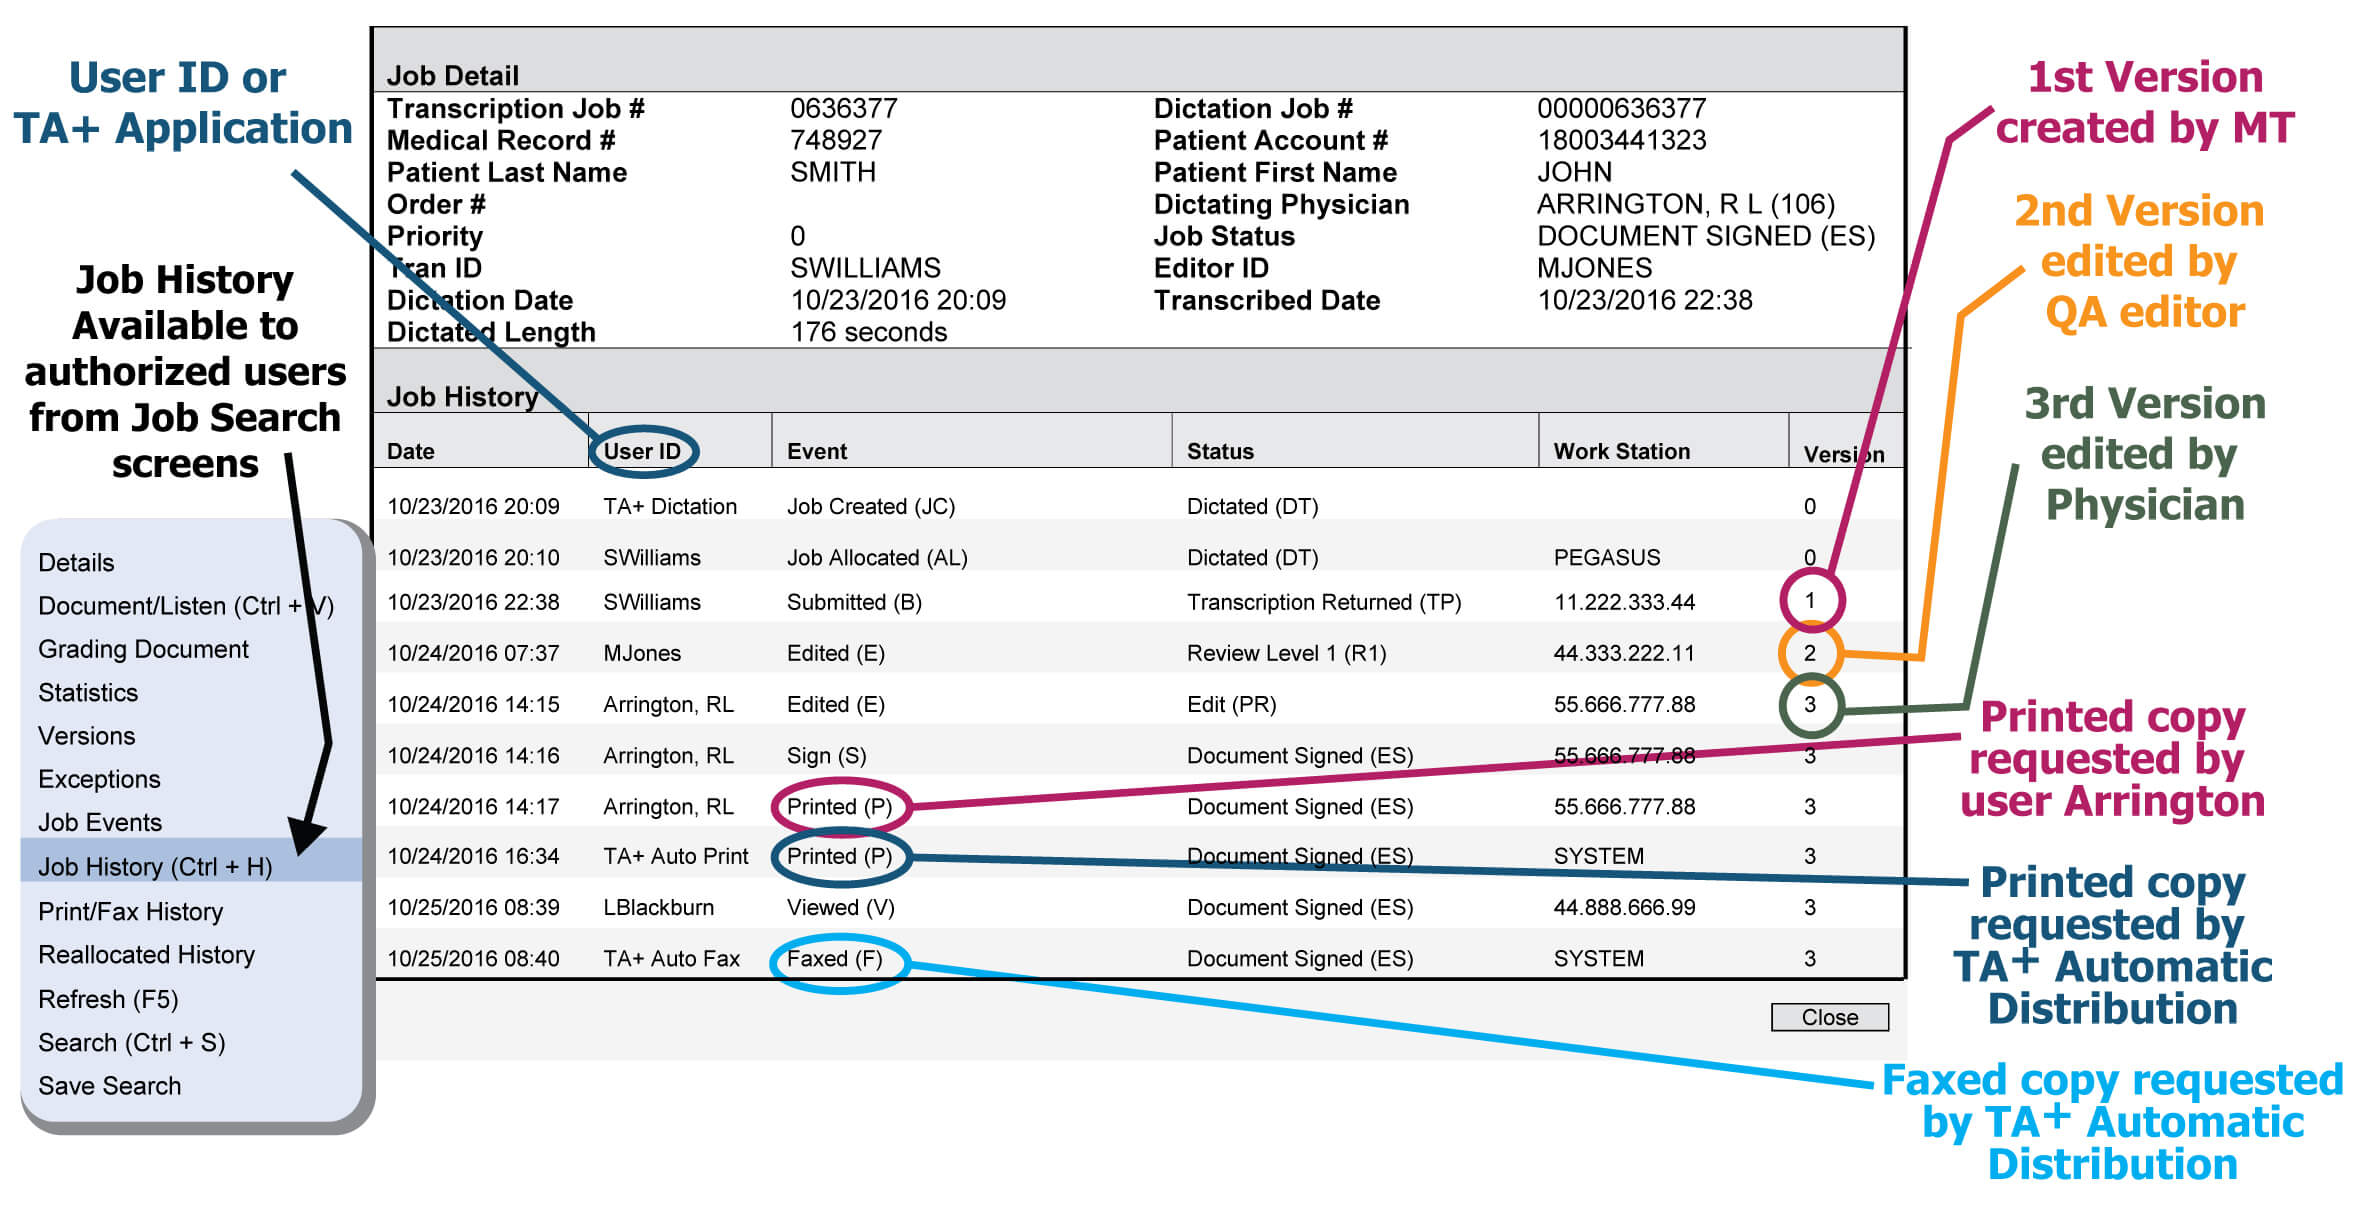Click the 10/24/2016 14:15 date cell

pos(473,704)
